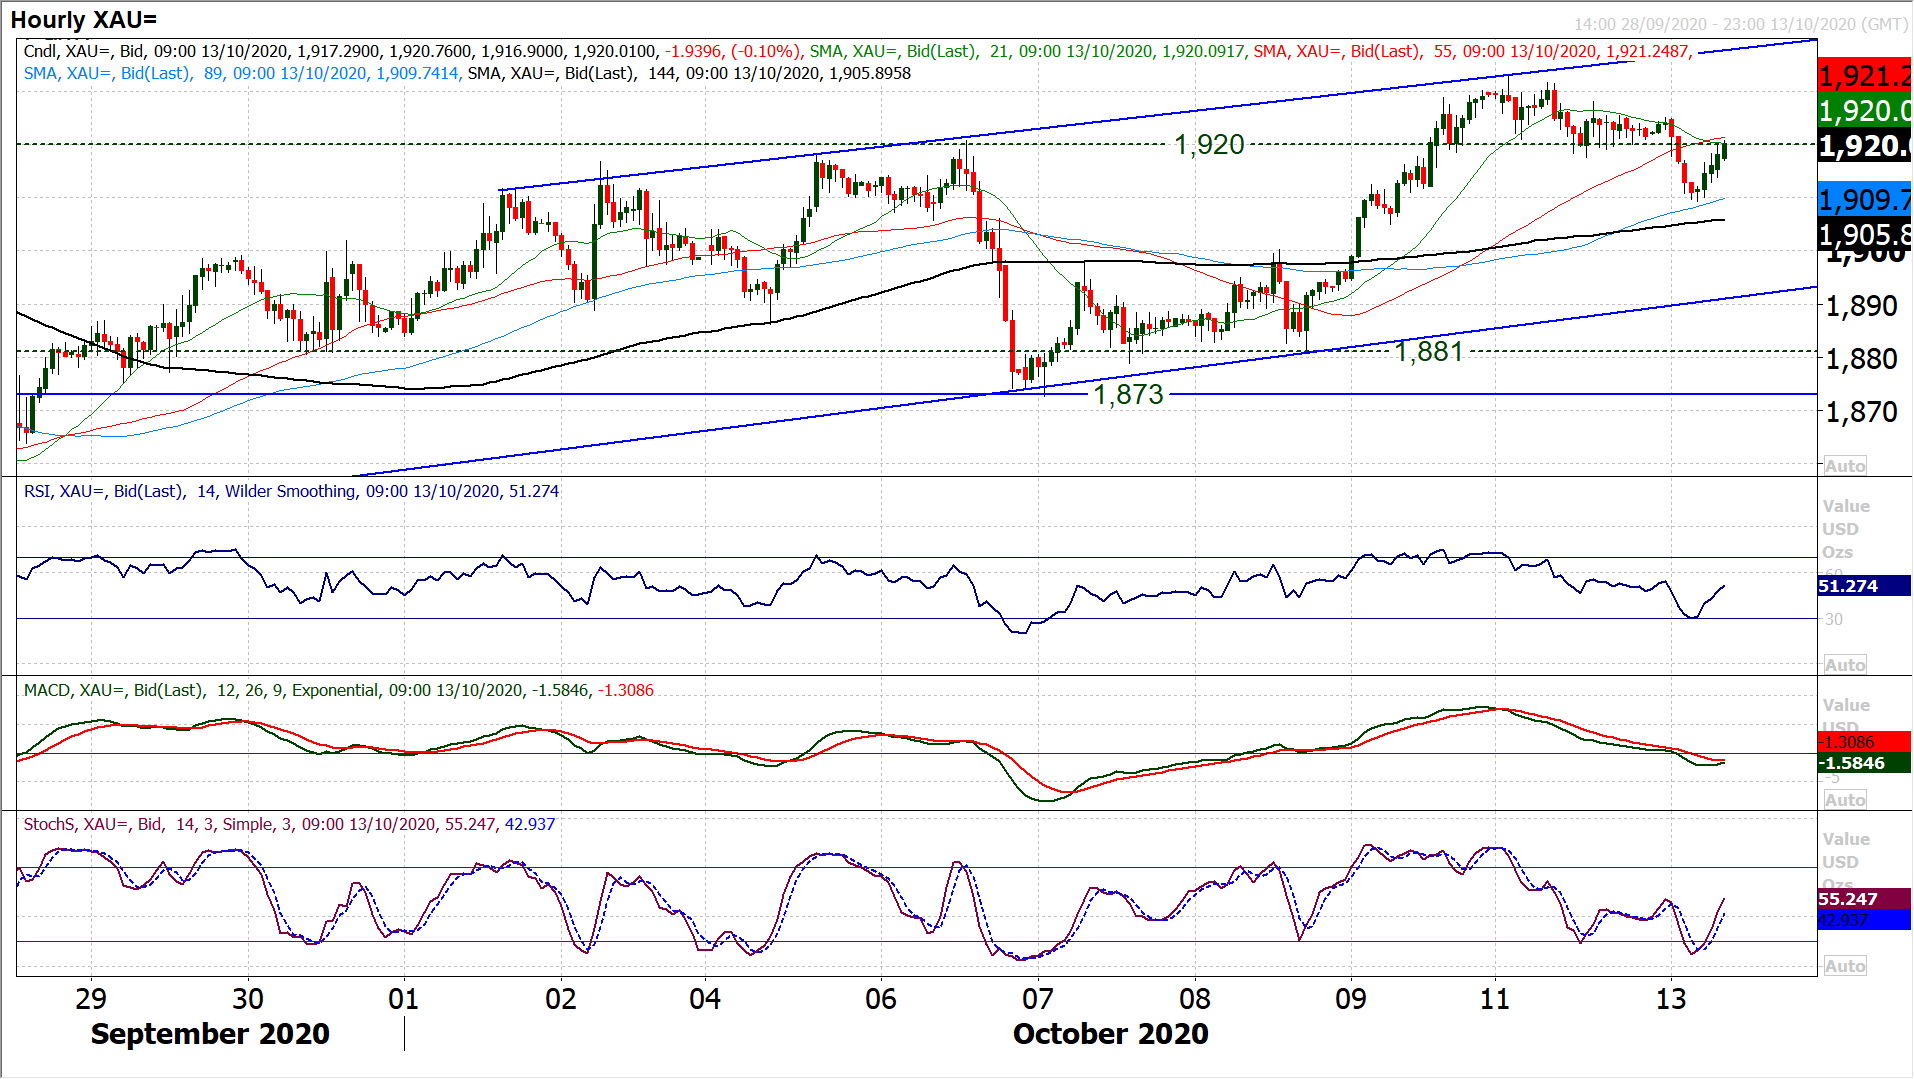Click the 1,870 price axis label

(1861, 411)
